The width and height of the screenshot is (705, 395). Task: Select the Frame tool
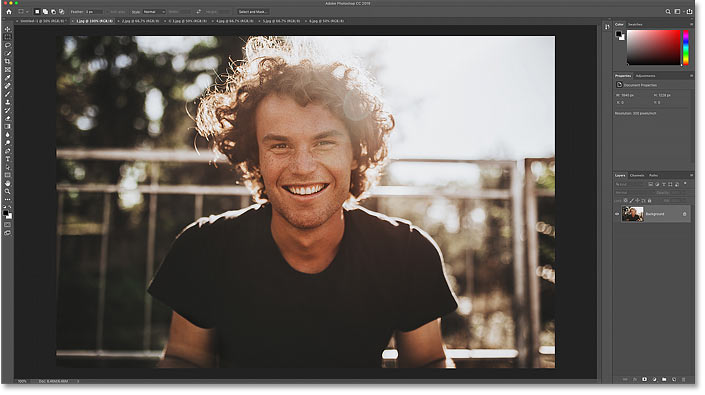(7, 70)
